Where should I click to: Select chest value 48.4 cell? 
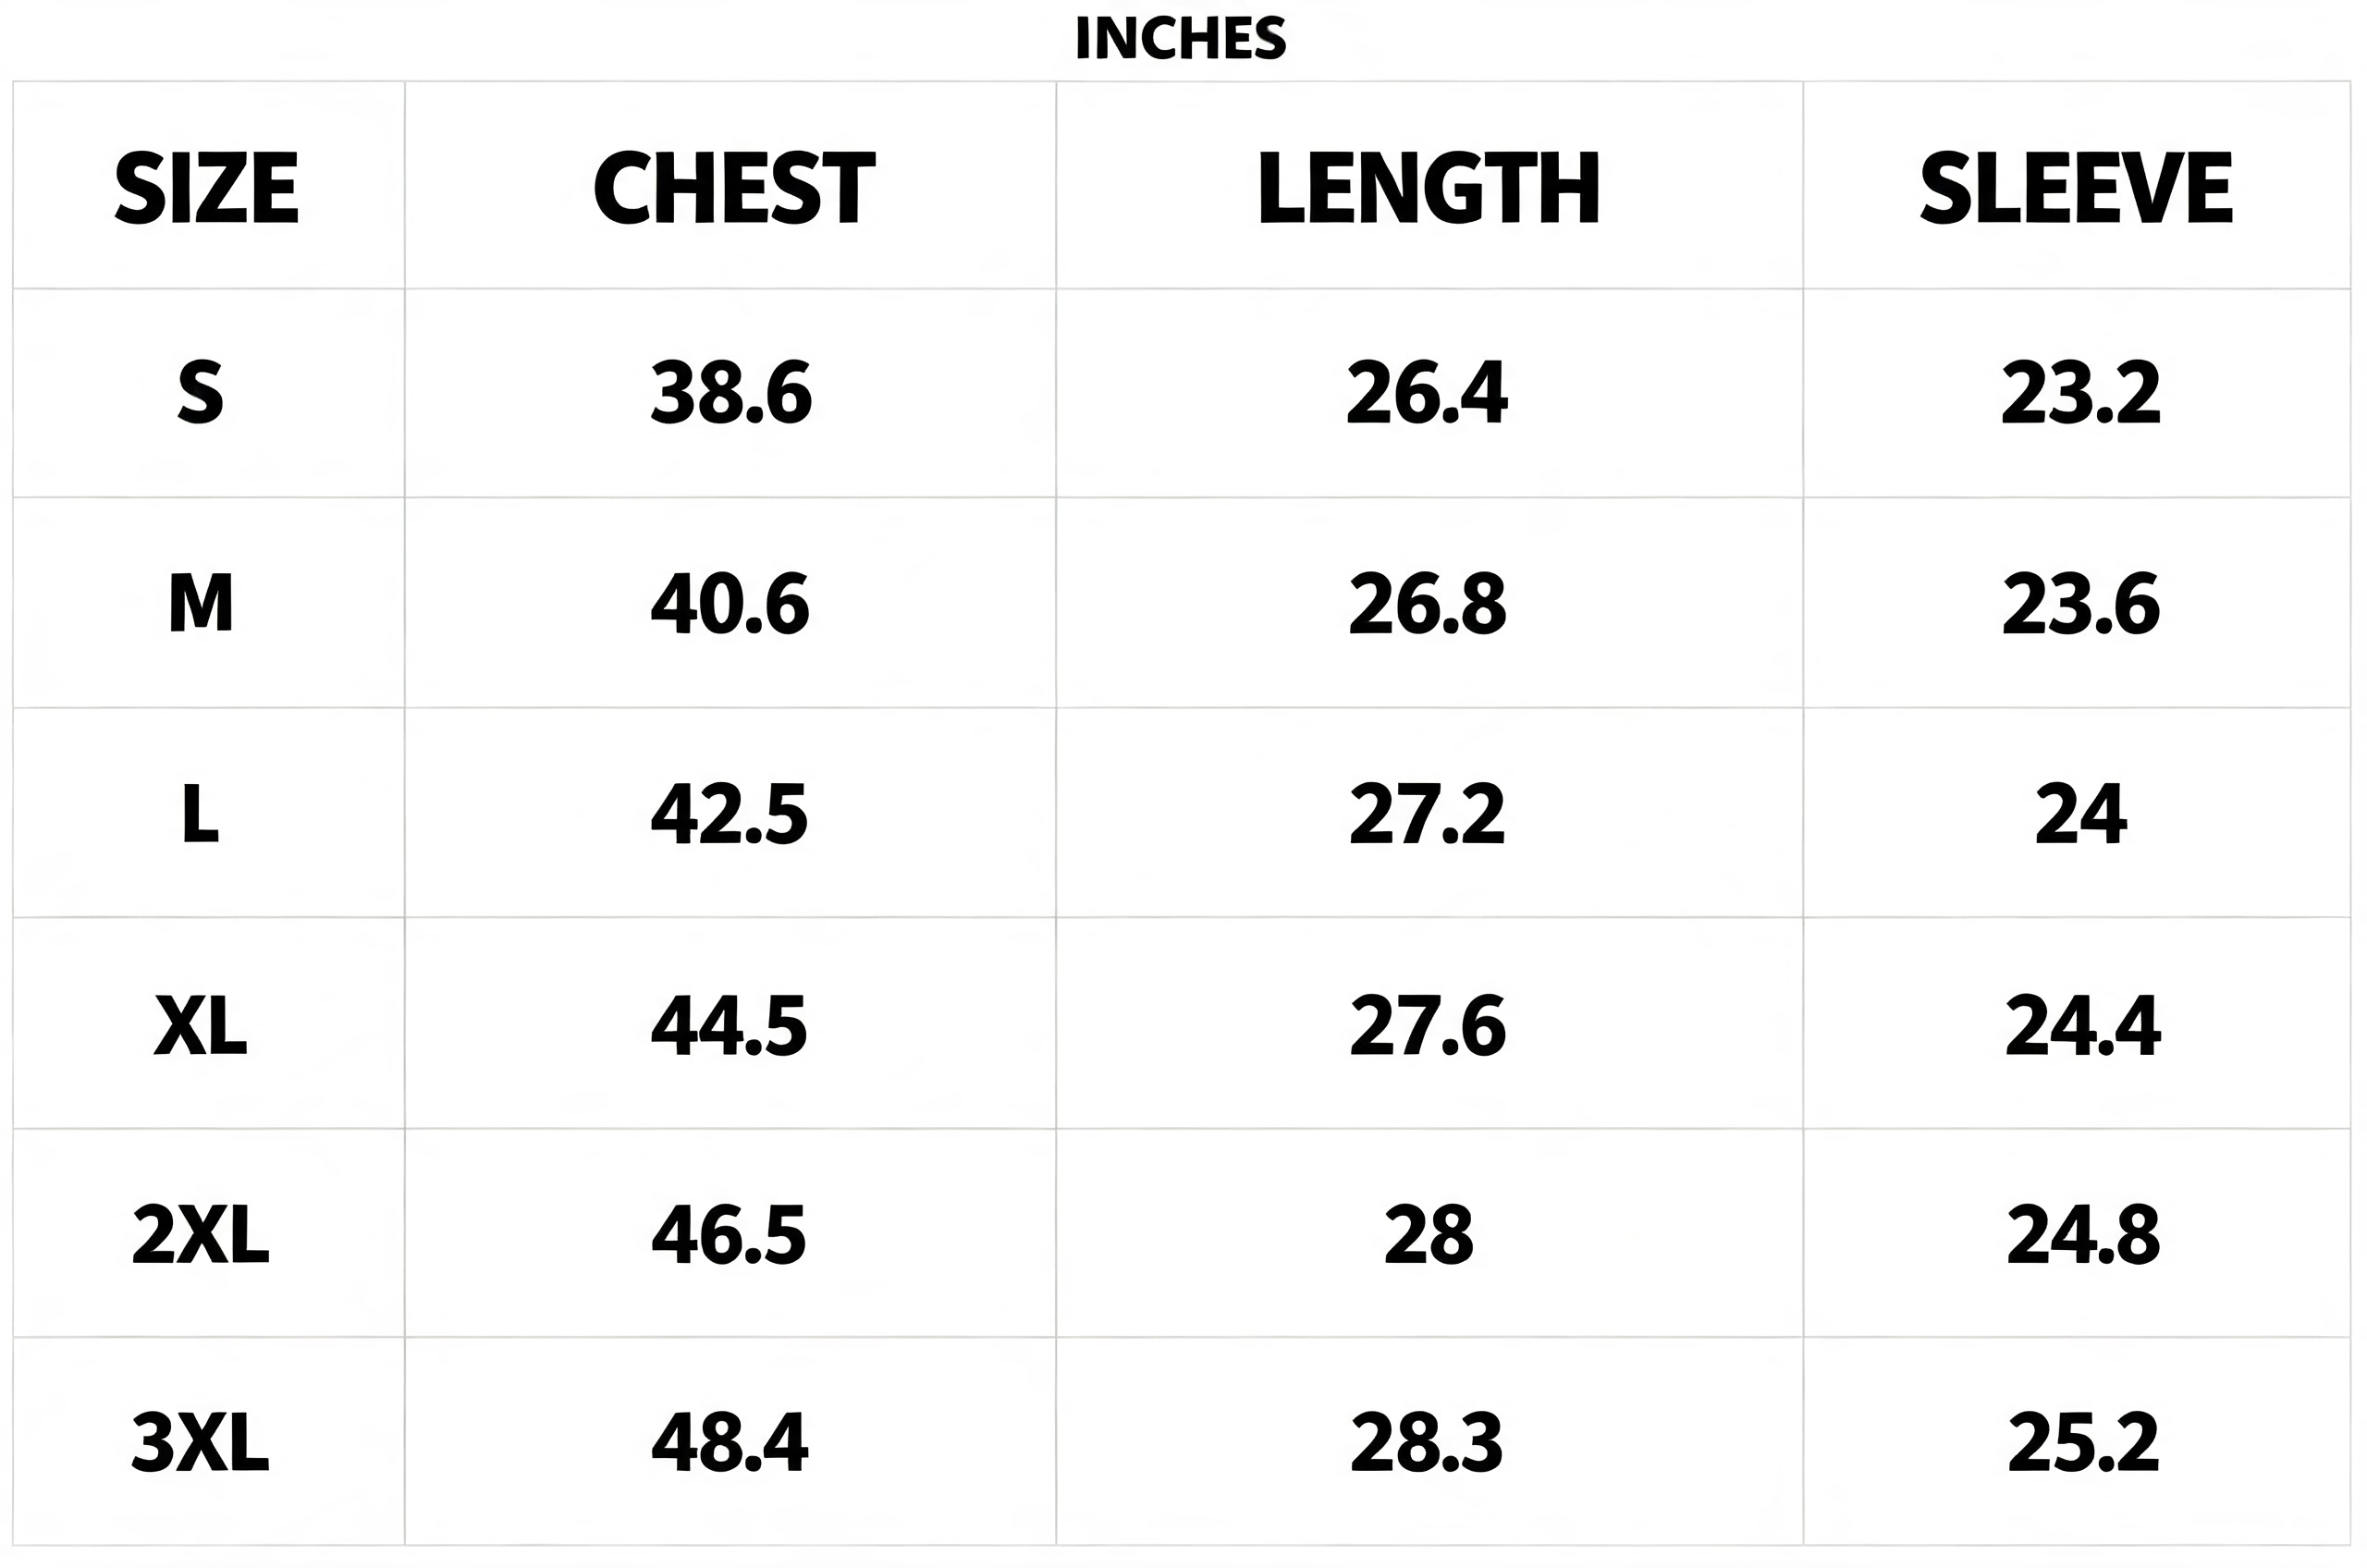pos(729,1443)
